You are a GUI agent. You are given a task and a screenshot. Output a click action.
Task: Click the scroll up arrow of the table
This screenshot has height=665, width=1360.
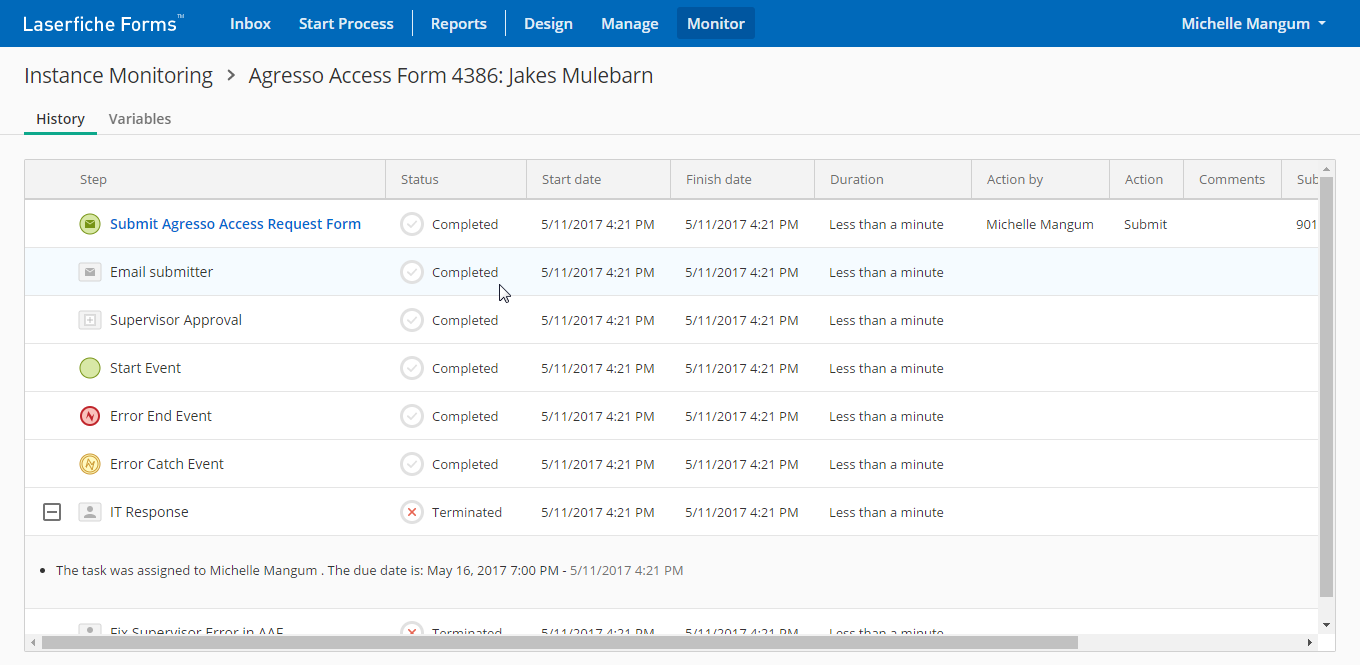1327,169
